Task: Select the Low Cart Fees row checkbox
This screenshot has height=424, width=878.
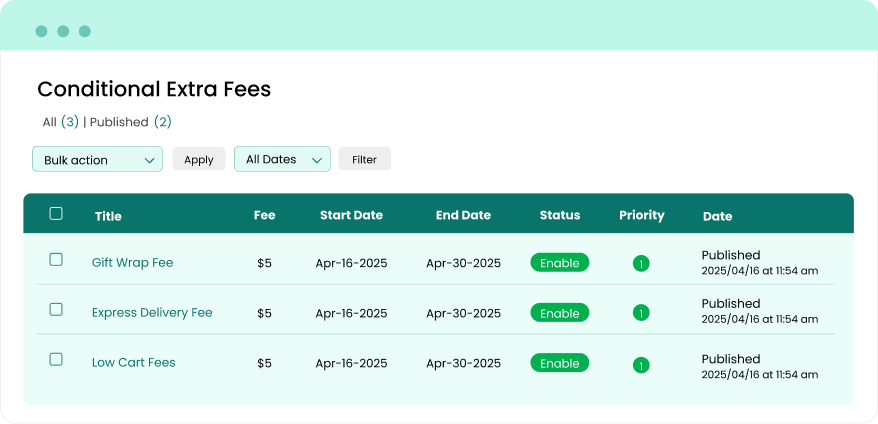Action: (56, 359)
